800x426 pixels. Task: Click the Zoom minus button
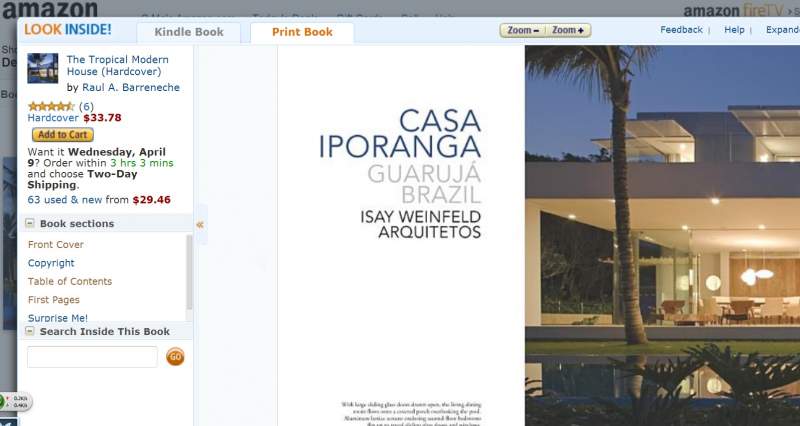point(523,30)
